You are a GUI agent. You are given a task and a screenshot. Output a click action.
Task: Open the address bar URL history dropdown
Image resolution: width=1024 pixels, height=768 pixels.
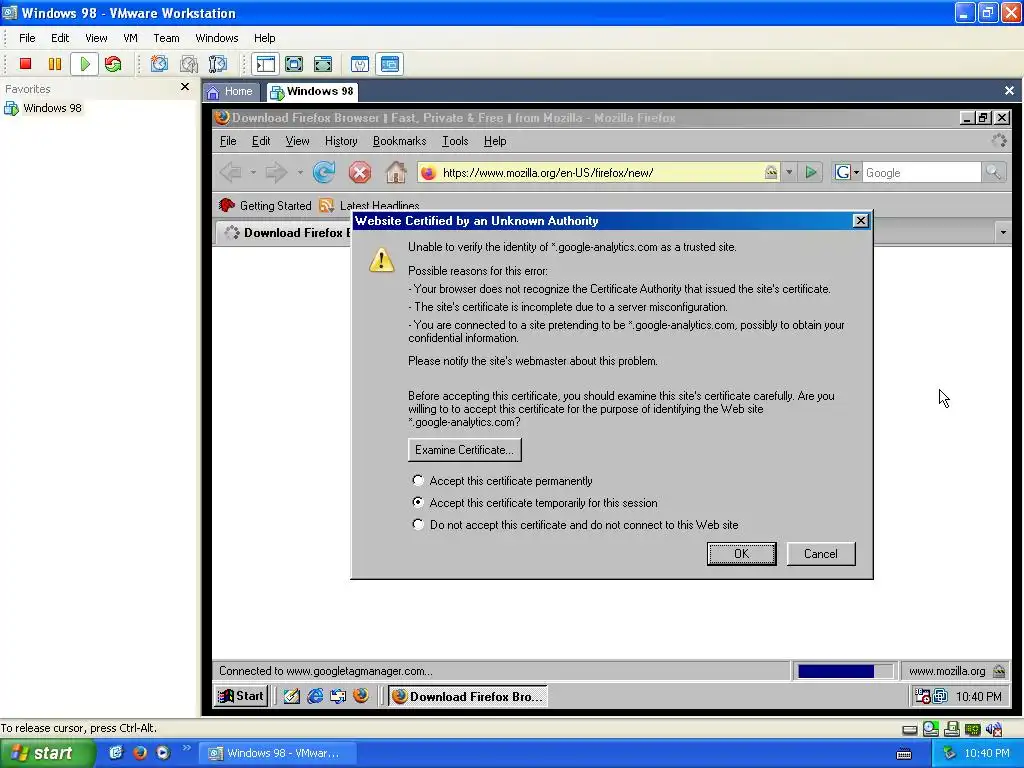[x=789, y=172]
